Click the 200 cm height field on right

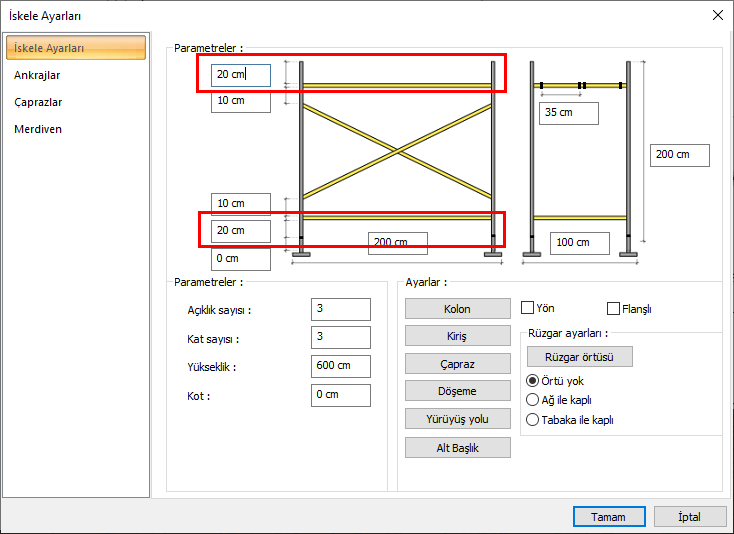tap(680, 155)
